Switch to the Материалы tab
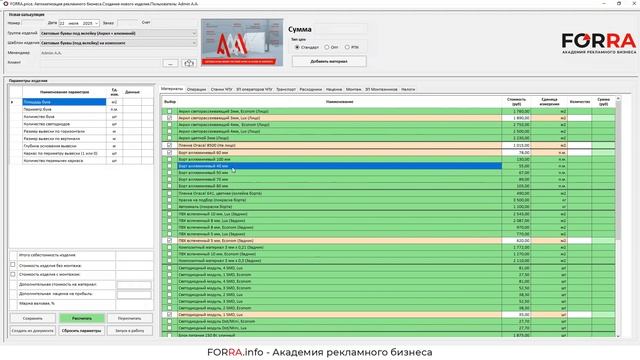This screenshot has width=640, height=360. tap(172, 89)
